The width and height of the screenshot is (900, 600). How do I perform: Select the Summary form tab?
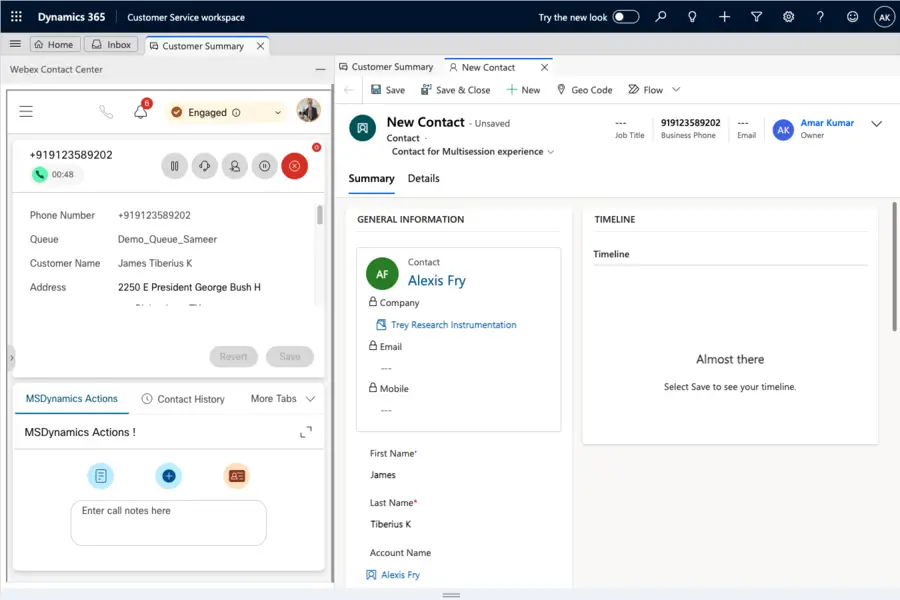pyautogui.click(x=371, y=179)
